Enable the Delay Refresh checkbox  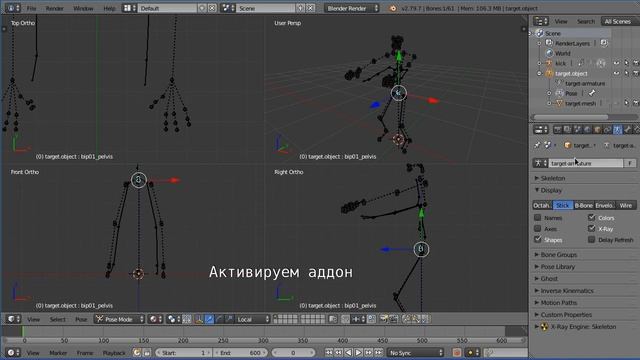[591, 240]
